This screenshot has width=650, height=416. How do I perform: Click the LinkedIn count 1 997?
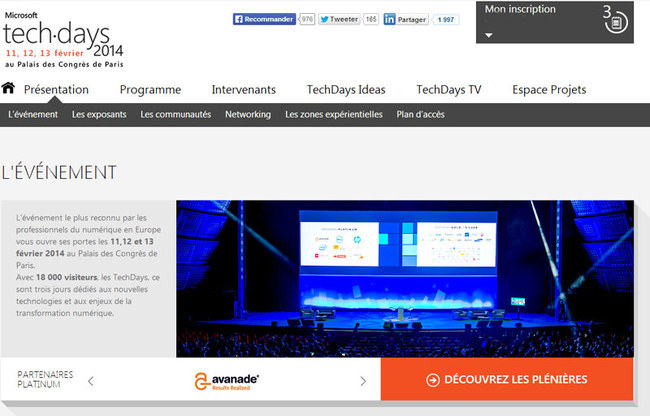point(446,19)
